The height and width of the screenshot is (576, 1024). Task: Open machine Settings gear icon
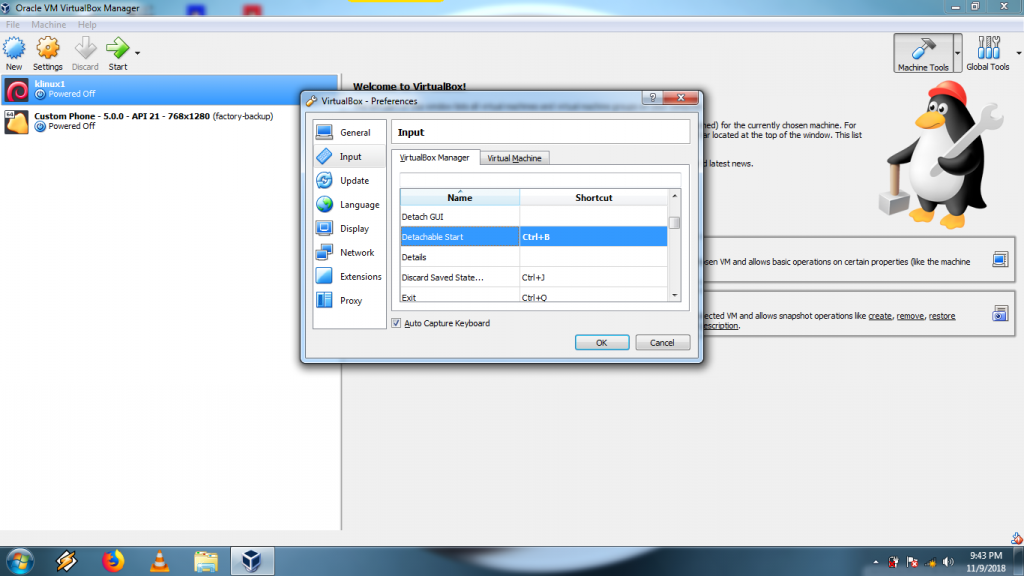click(48, 48)
